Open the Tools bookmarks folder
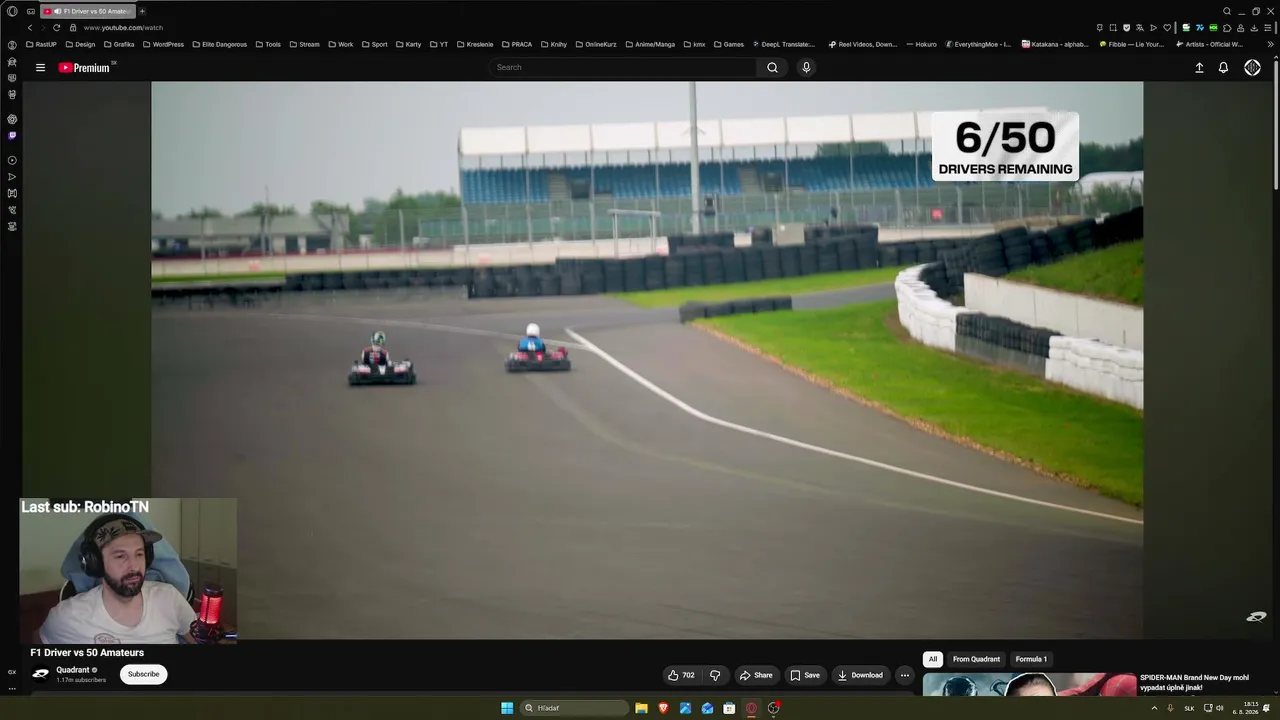This screenshot has width=1280, height=720. (x=268, y=44)
